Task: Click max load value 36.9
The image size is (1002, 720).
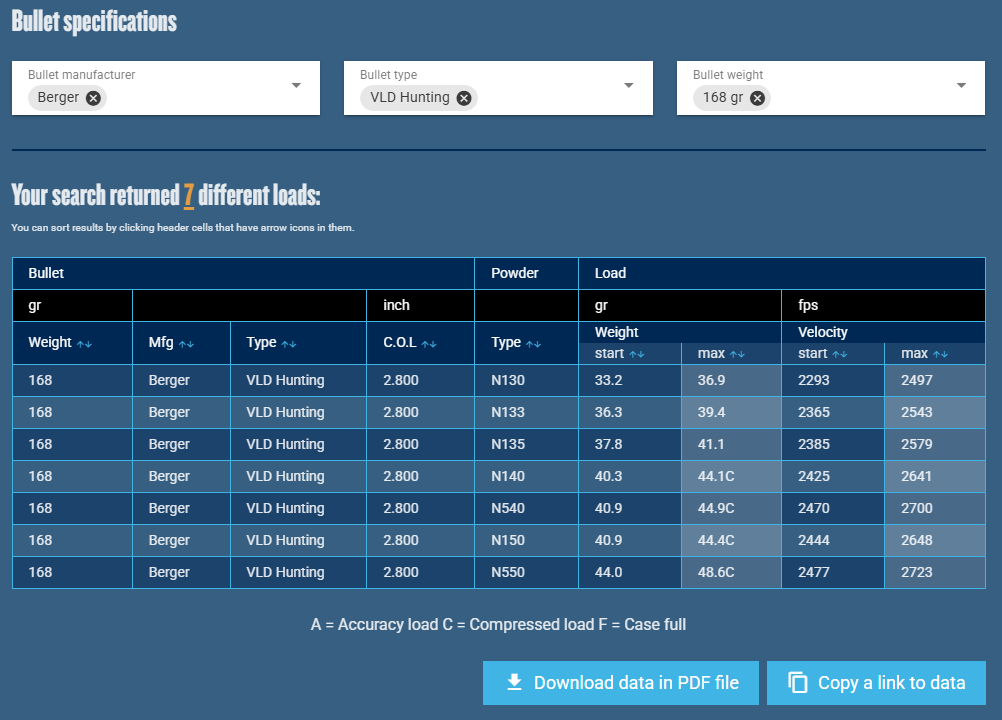Action: (711, 381)
